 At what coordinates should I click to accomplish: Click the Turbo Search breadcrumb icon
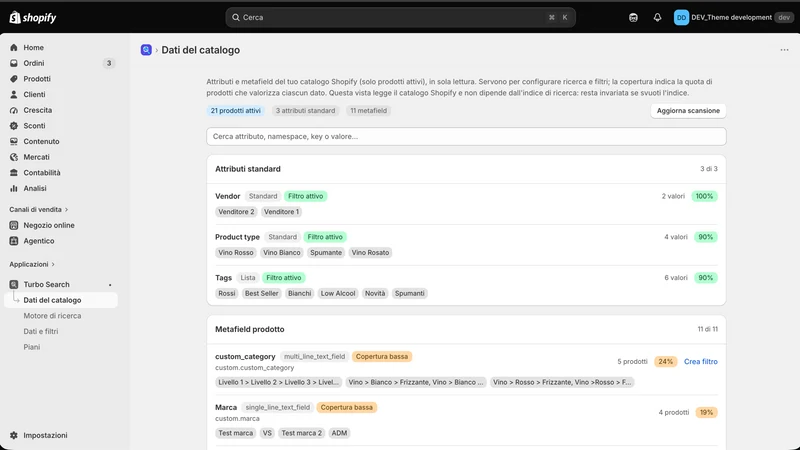pos(146,50)
